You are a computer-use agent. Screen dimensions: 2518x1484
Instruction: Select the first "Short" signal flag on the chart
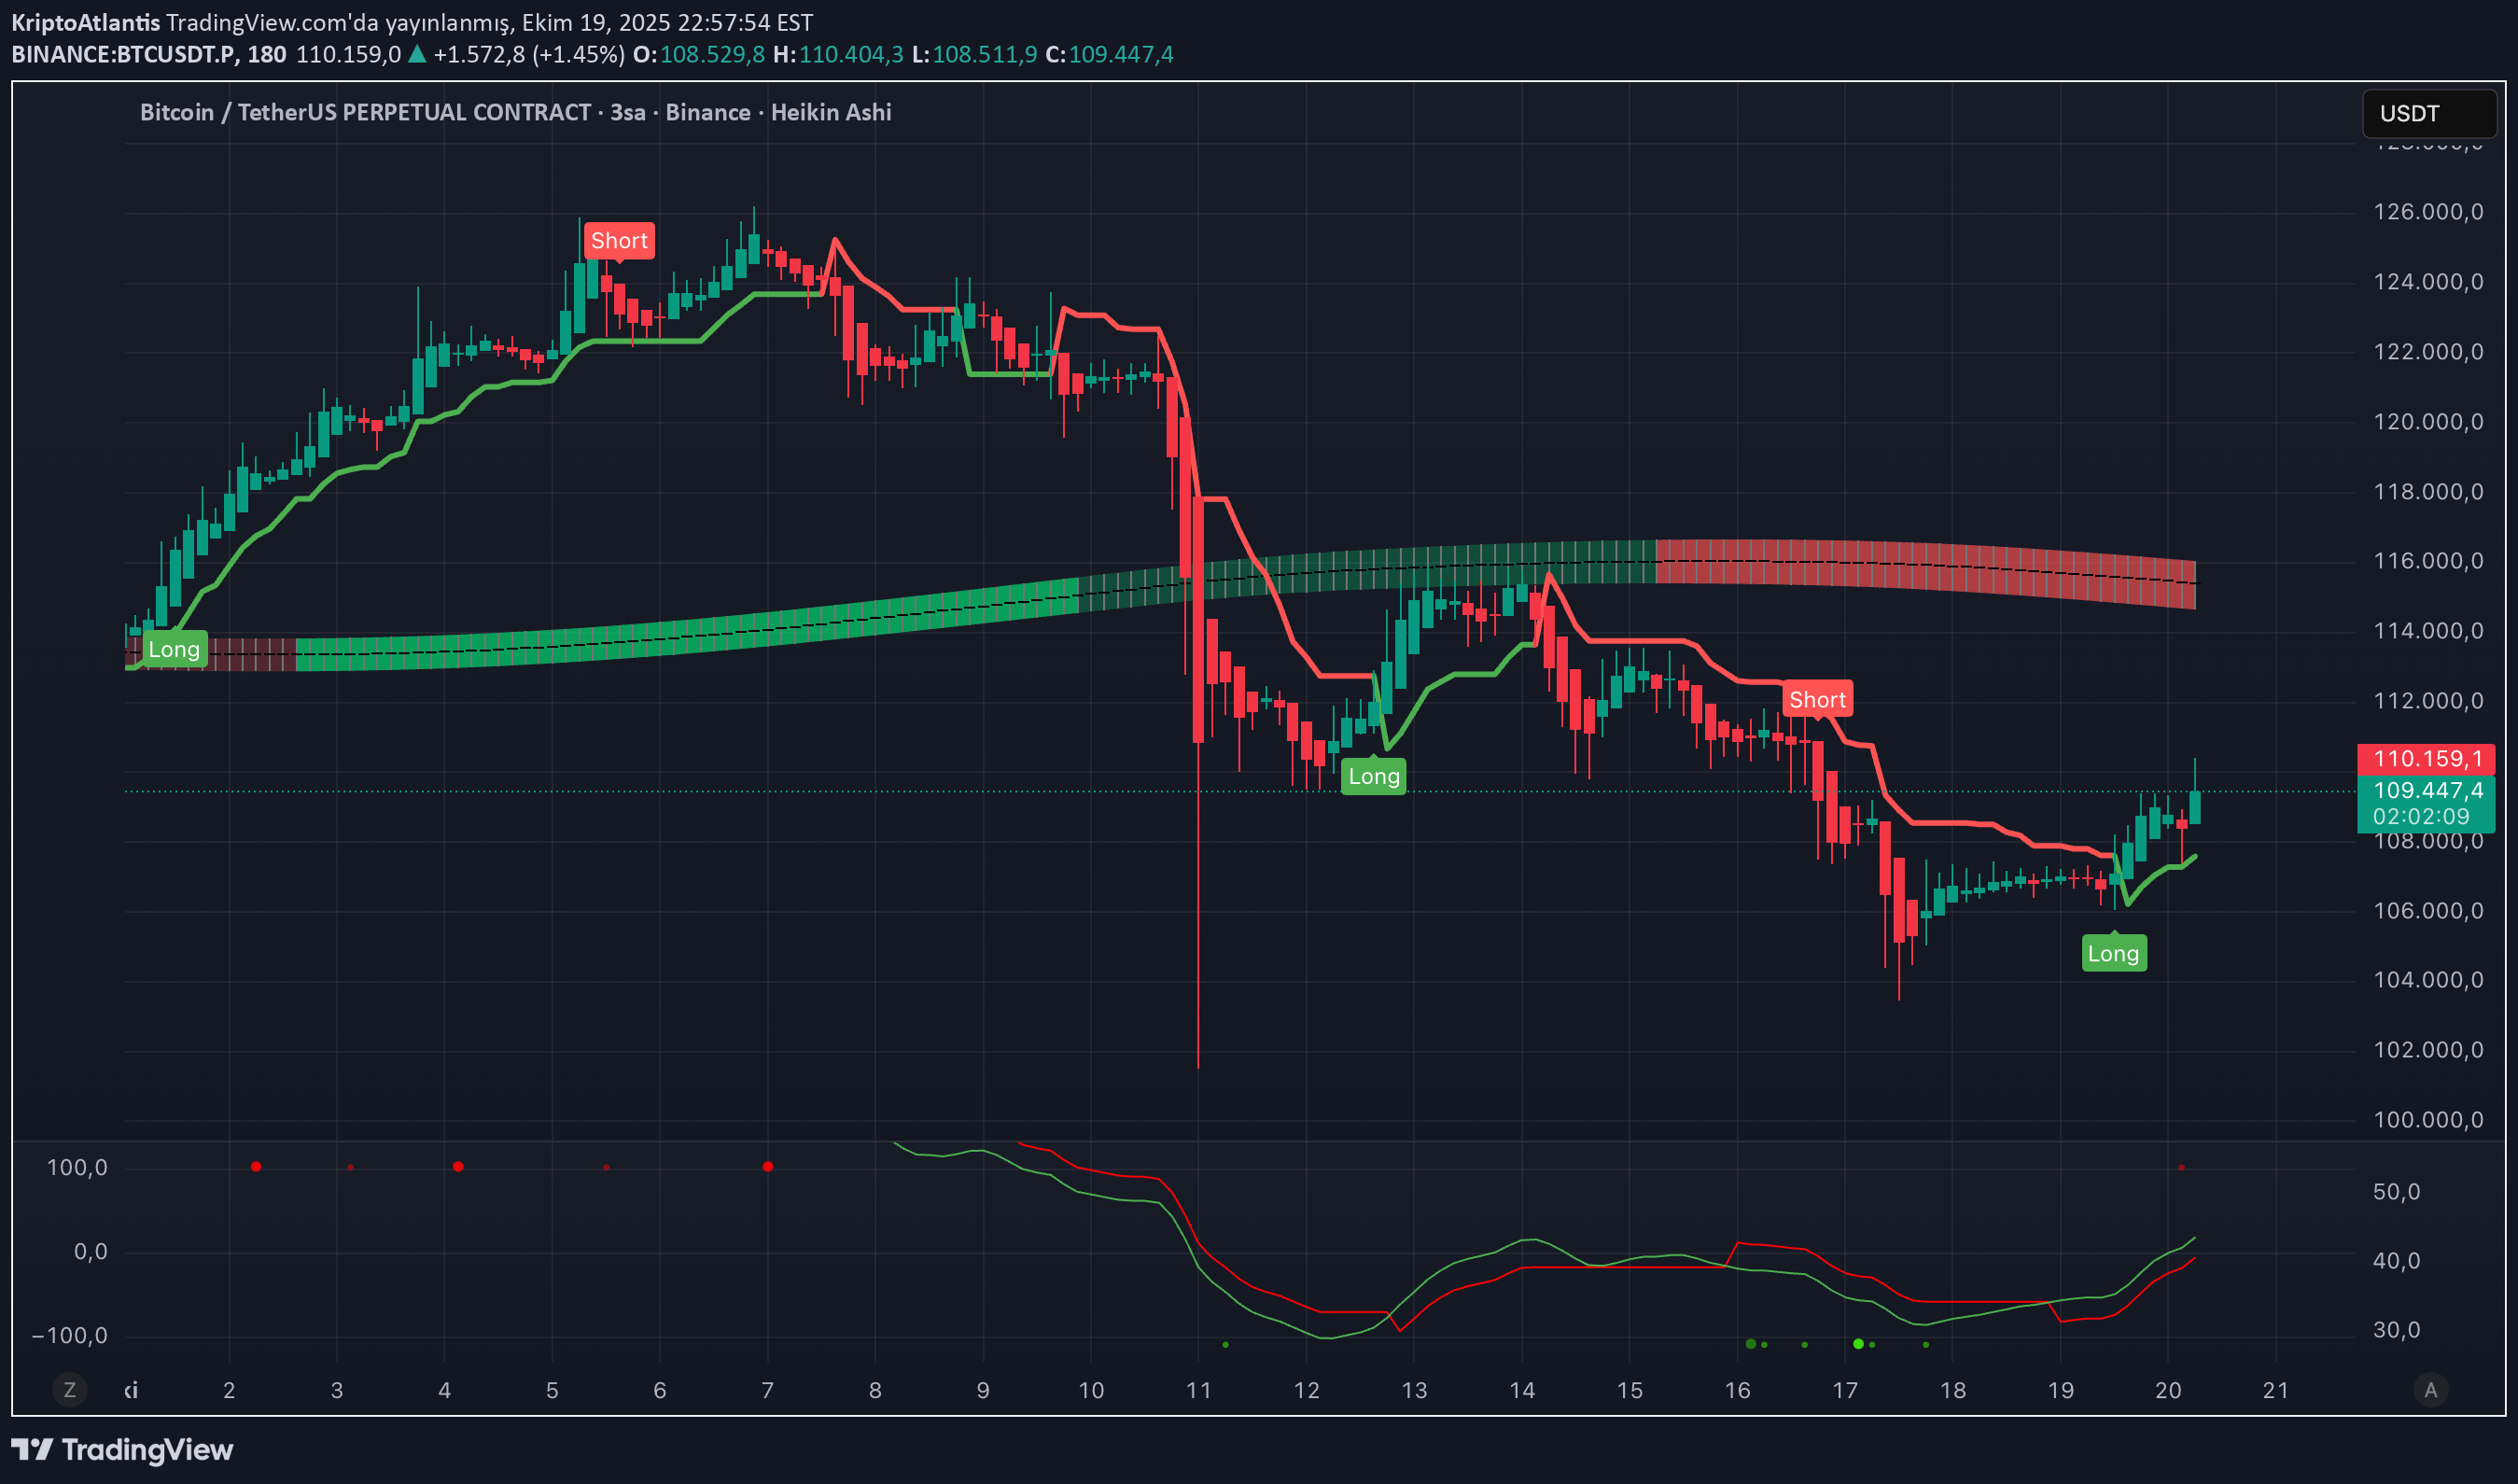619,240
